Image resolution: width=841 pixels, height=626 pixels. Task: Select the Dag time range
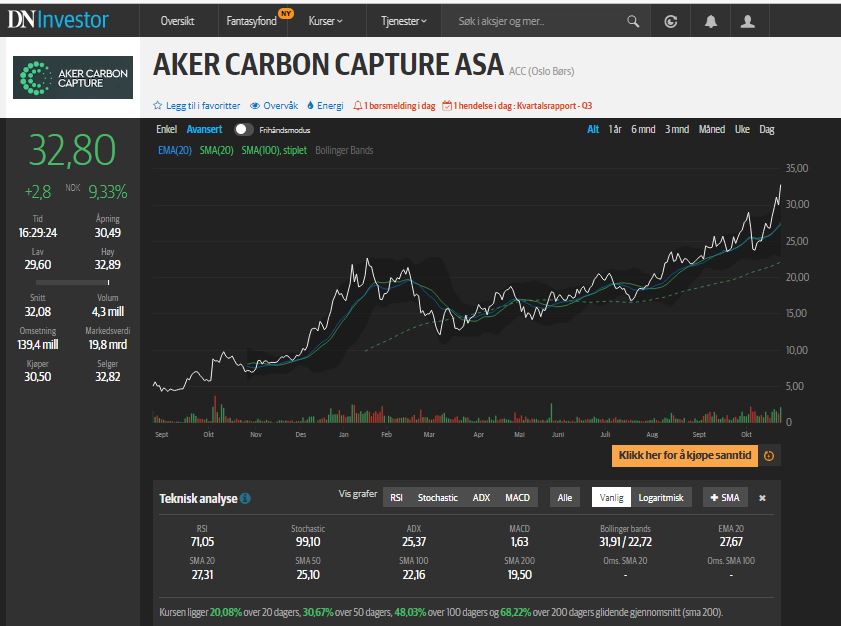[767, 129]
